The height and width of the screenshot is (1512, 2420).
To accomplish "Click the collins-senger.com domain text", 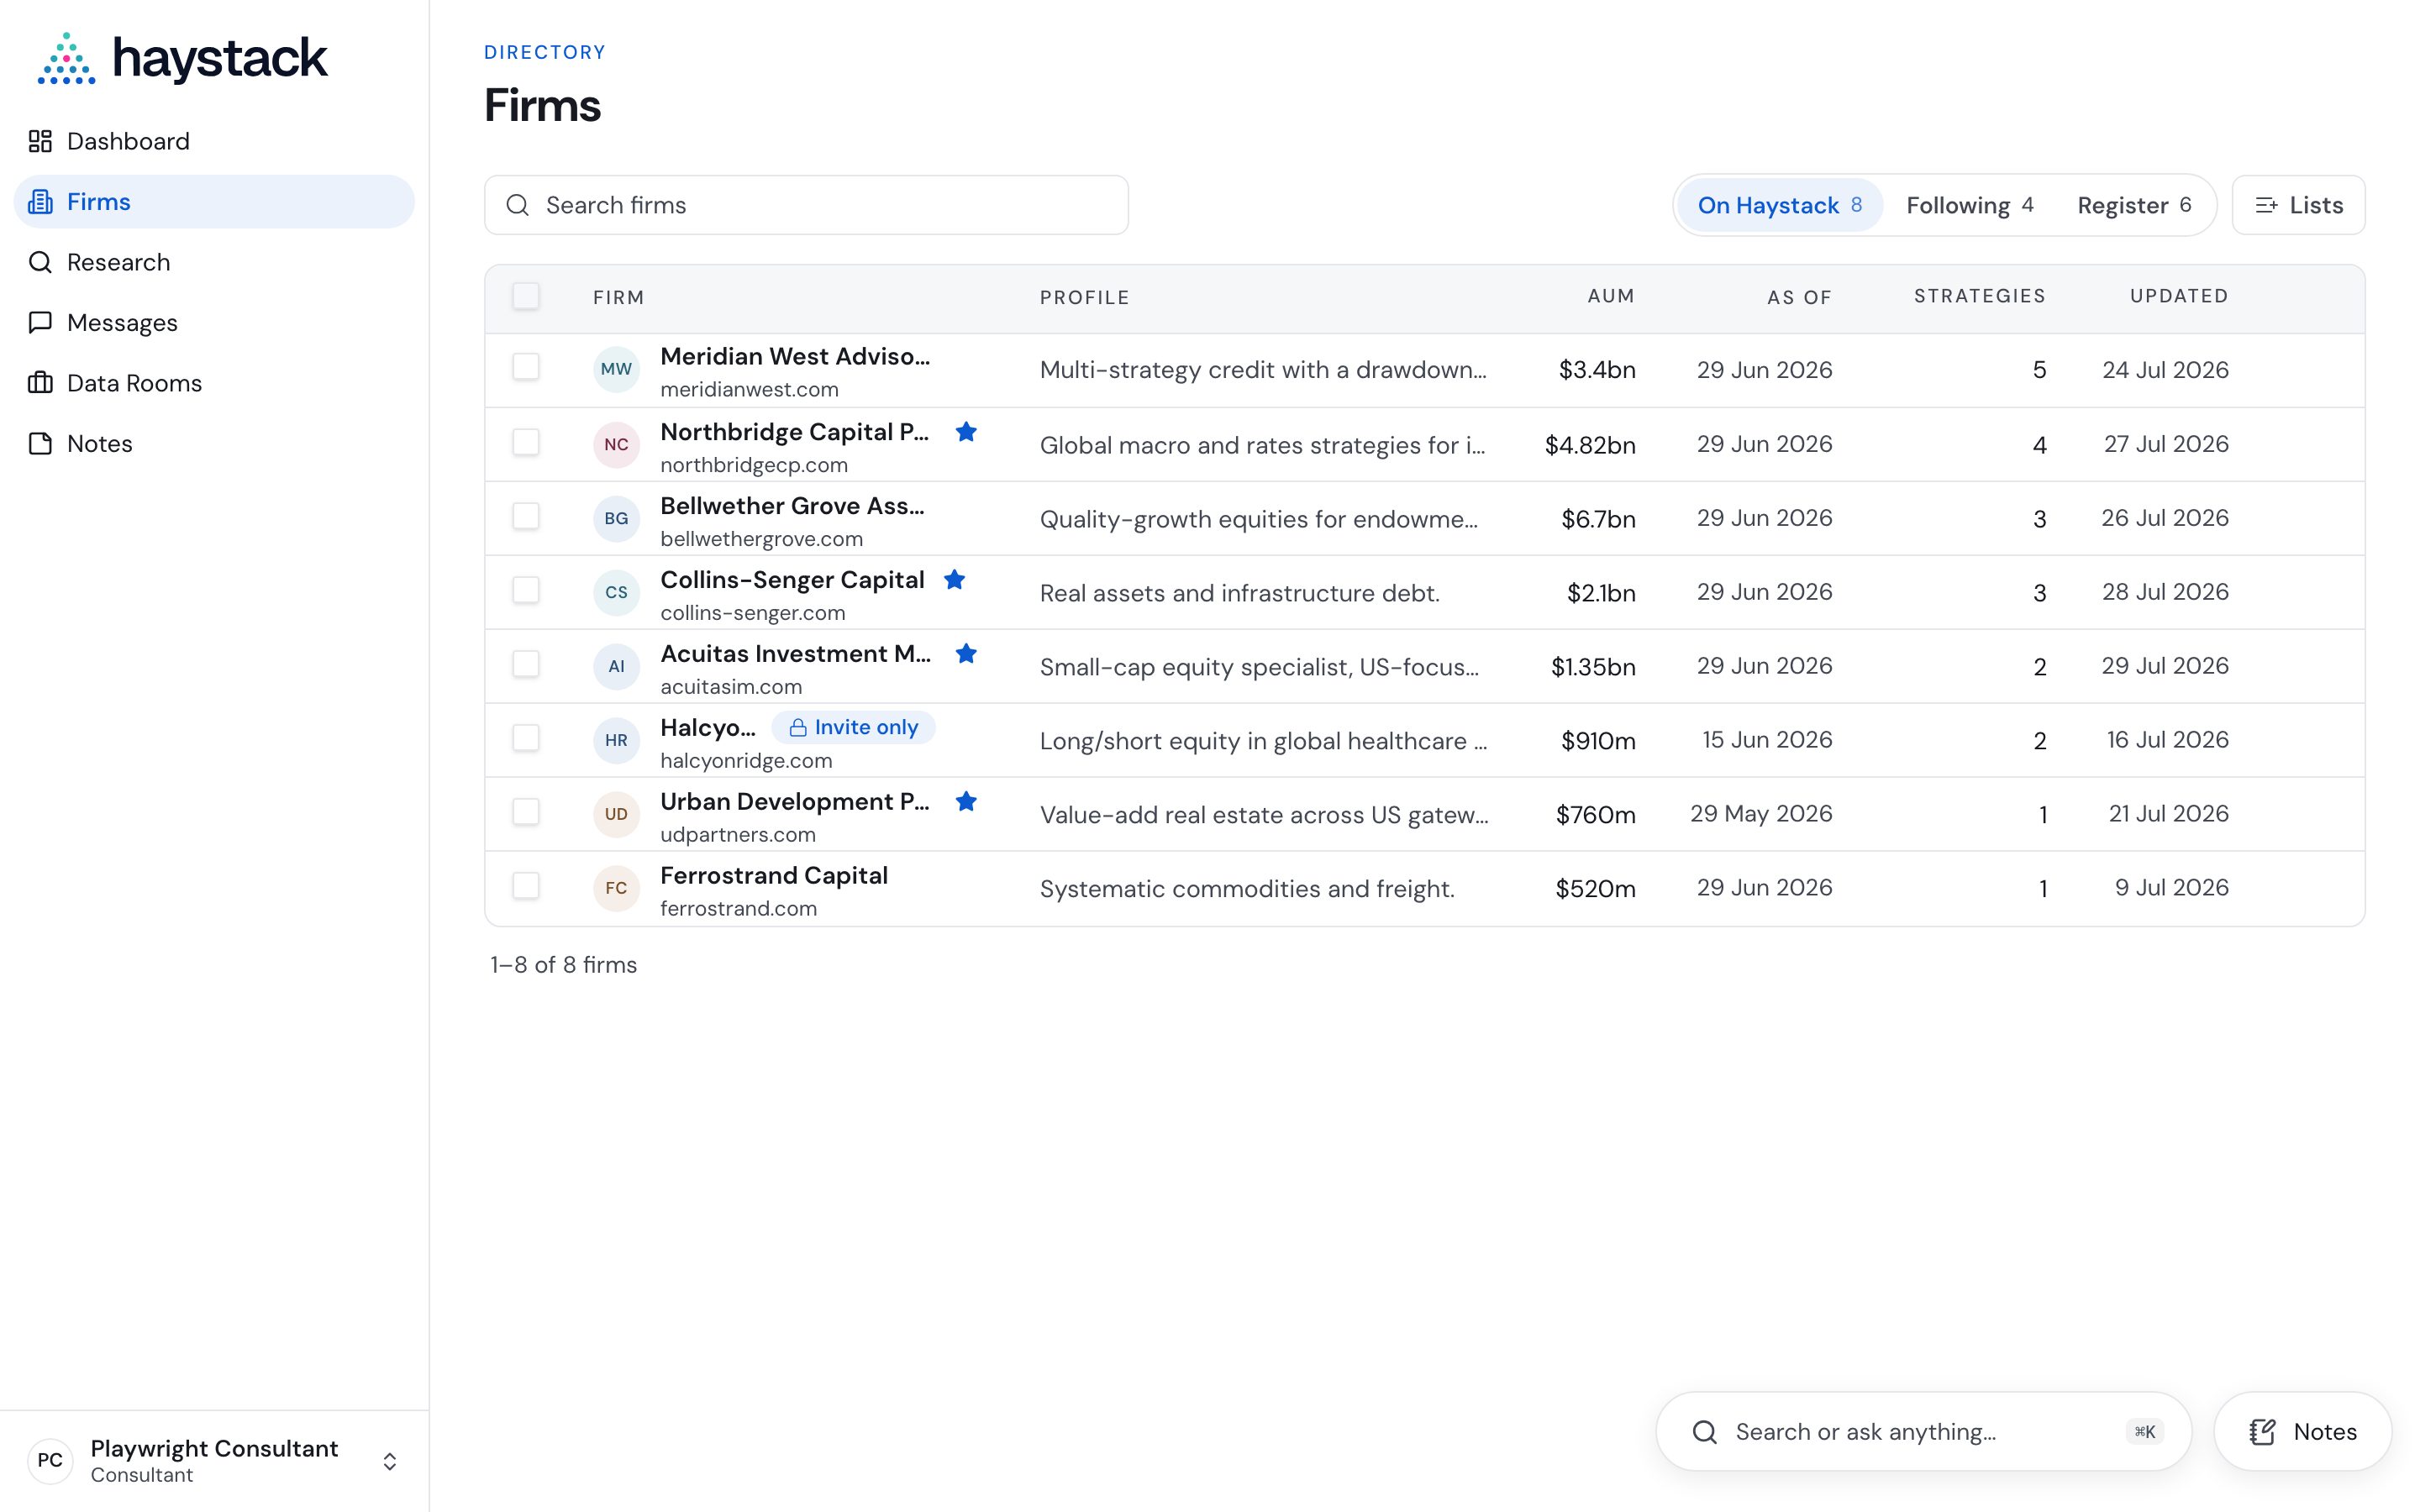I will [753, 613].
